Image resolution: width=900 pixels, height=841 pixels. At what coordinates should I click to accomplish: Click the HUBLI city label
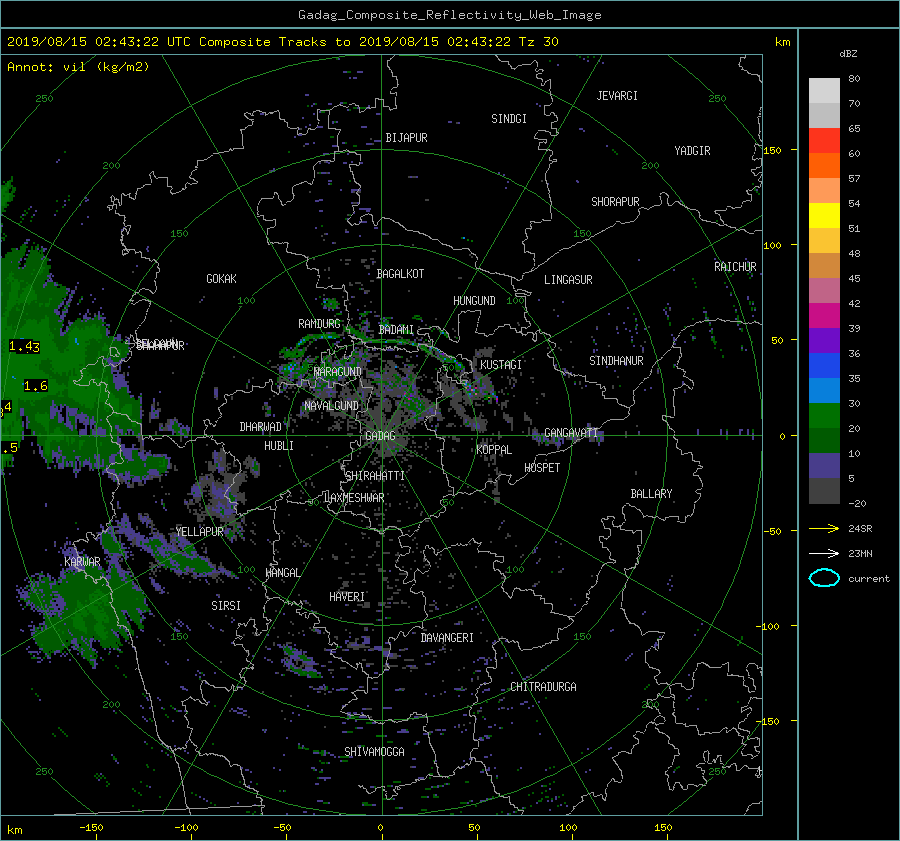(278, 445)
